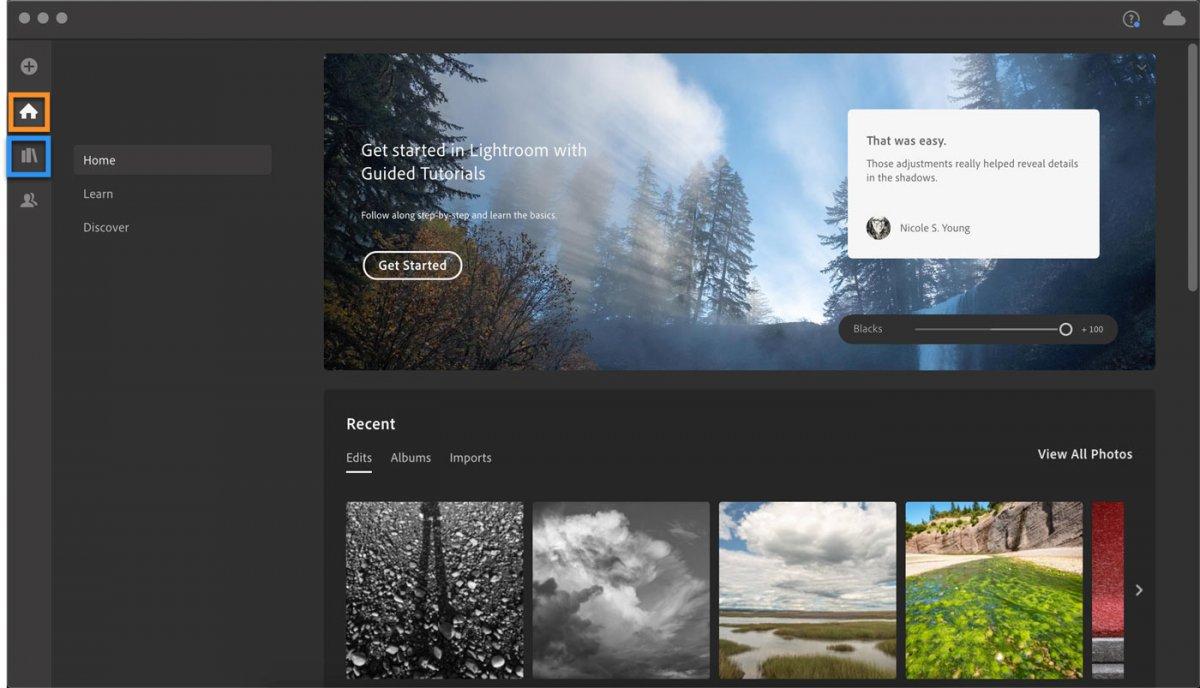Open the Add Photos plus icon
Image resolution: width=1200 pixels, height=688 pixels.
[29, 65]
